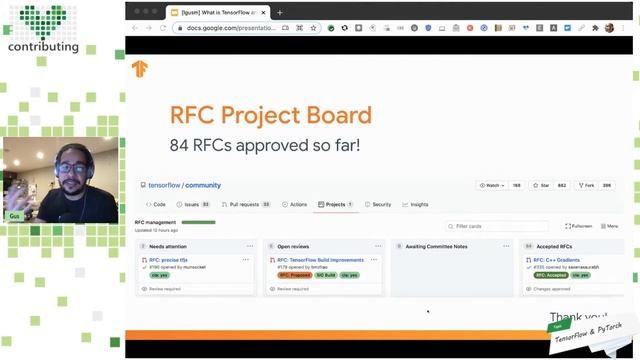Click the Chrome profile avatar
The height and width of the screenshot is (360, 640).
pos(609,28)
